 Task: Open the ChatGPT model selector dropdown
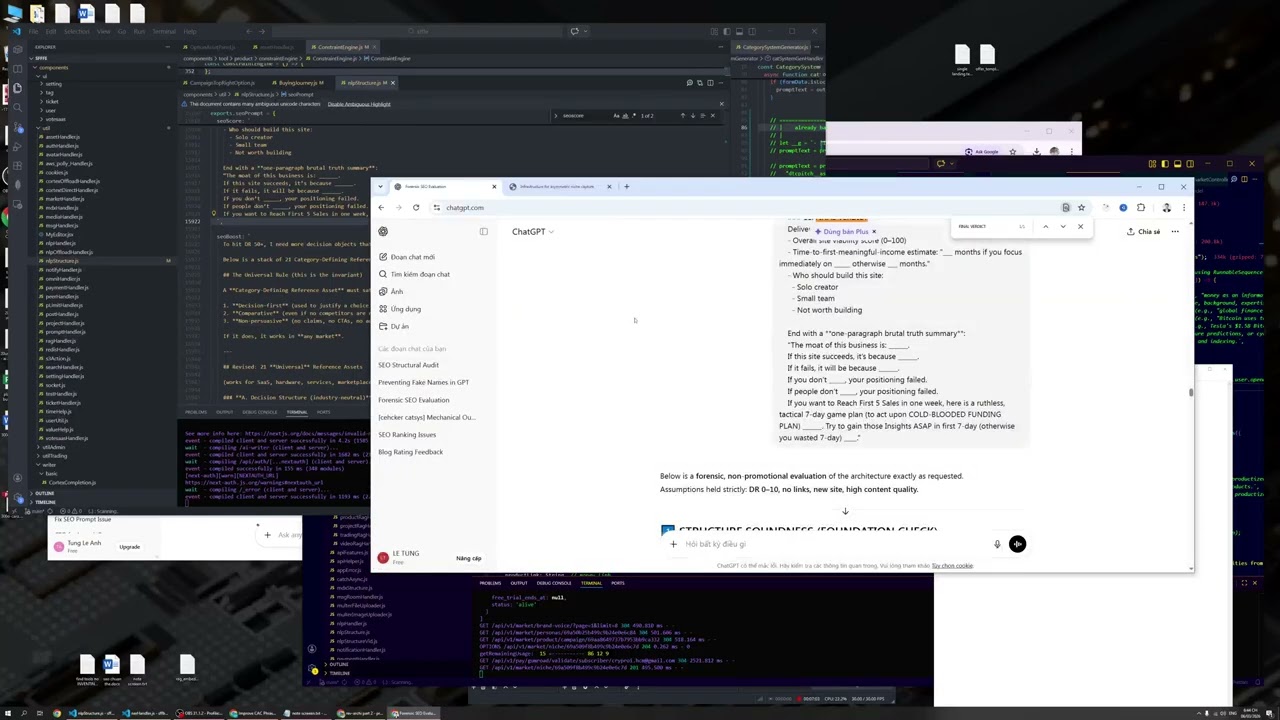point(533,232)
